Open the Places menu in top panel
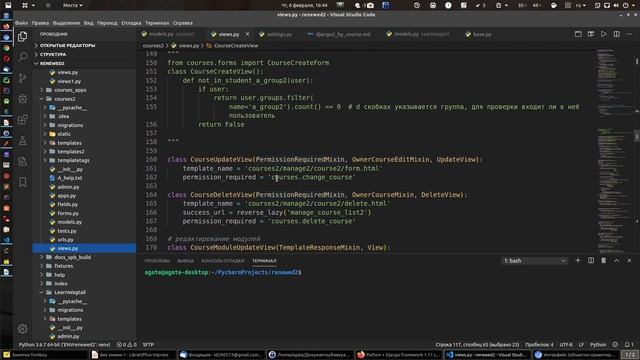Screen dimensions: 640x360 coord(72,5)
